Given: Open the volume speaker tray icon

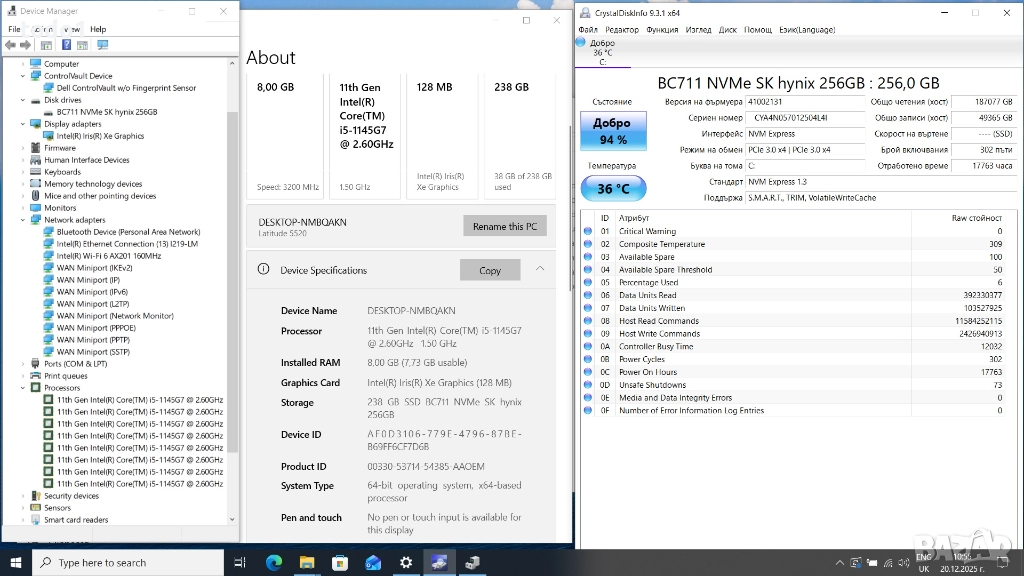Looking at the screenshot, I should (x=904, y=562).
